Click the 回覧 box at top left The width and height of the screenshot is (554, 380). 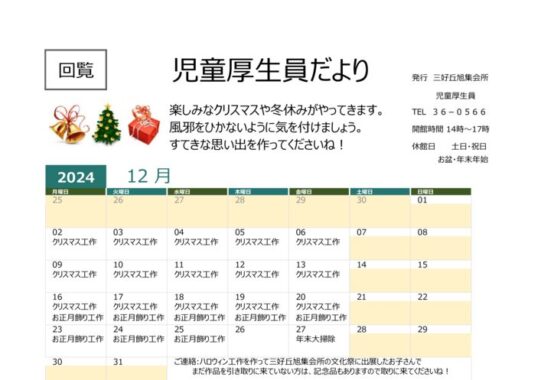pos(76,70)
